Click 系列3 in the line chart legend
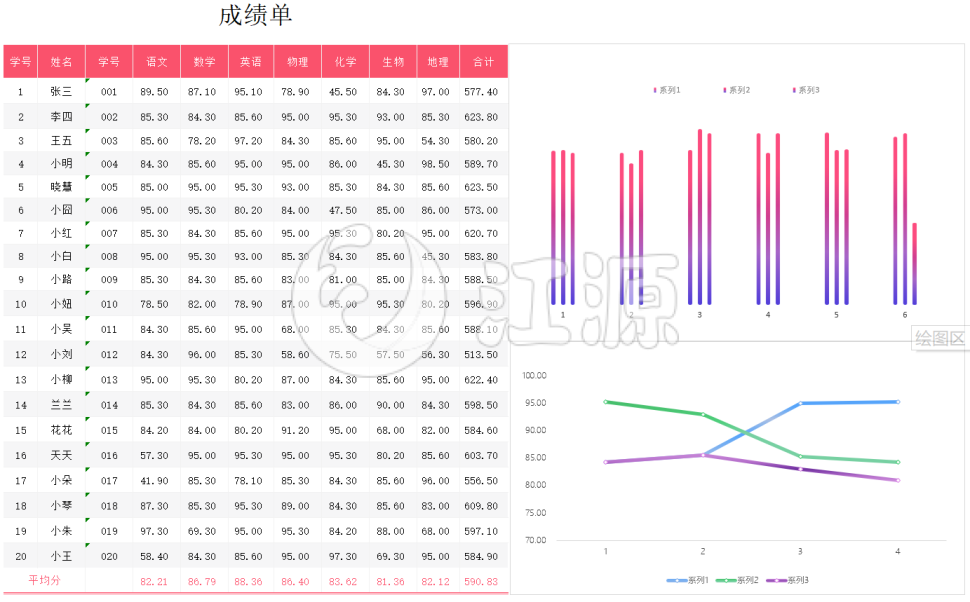Image resolution: width=970 pixels, height=602 pixels. click(787, 580)
